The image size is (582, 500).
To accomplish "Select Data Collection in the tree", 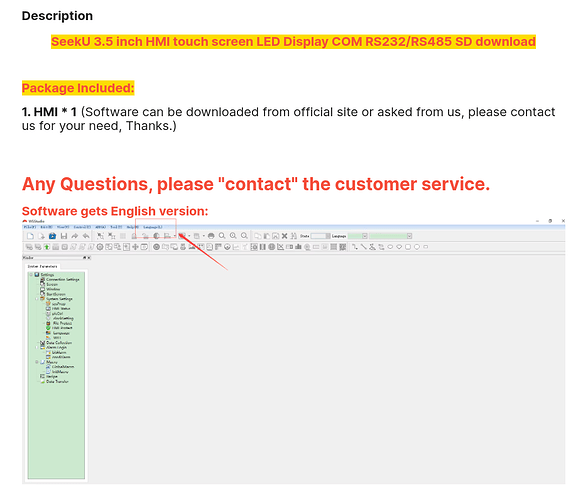I will (x=59, y=343).
